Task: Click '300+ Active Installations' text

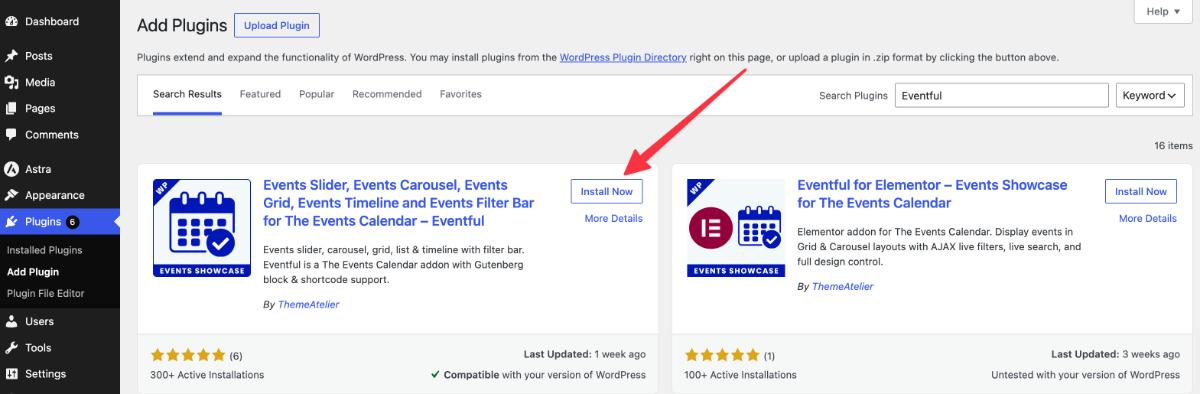Action: click(x=208, y=375)
